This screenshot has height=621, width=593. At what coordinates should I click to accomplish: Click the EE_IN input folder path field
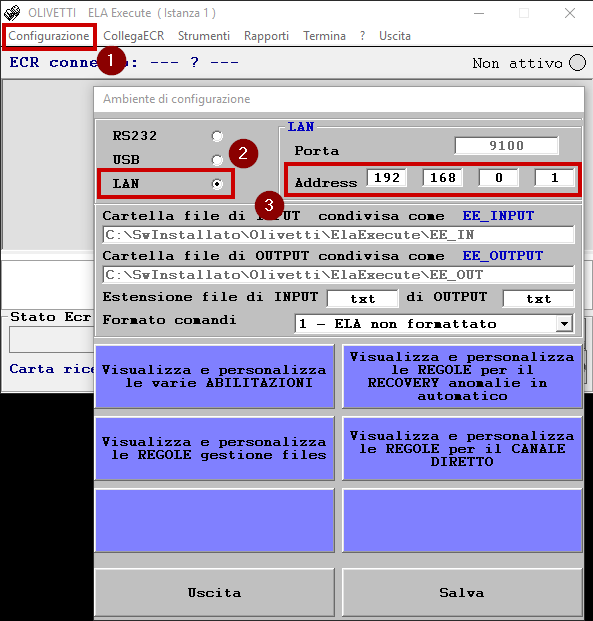point(338,235)
